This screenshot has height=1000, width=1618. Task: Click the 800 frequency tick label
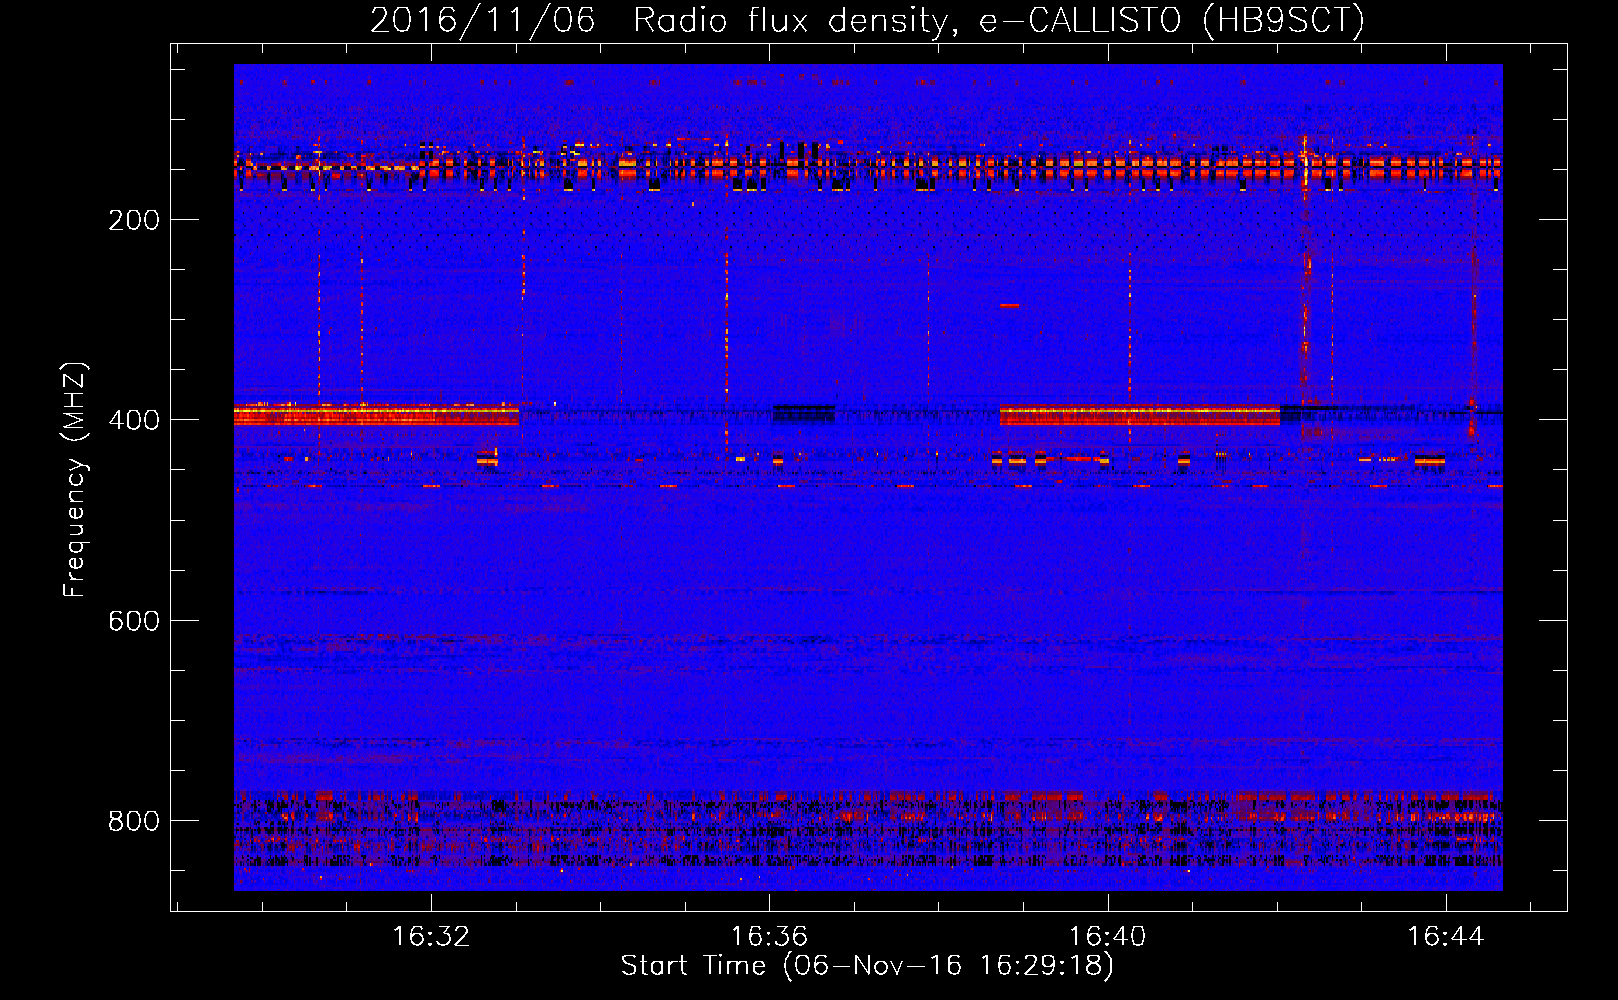(134, 821)
